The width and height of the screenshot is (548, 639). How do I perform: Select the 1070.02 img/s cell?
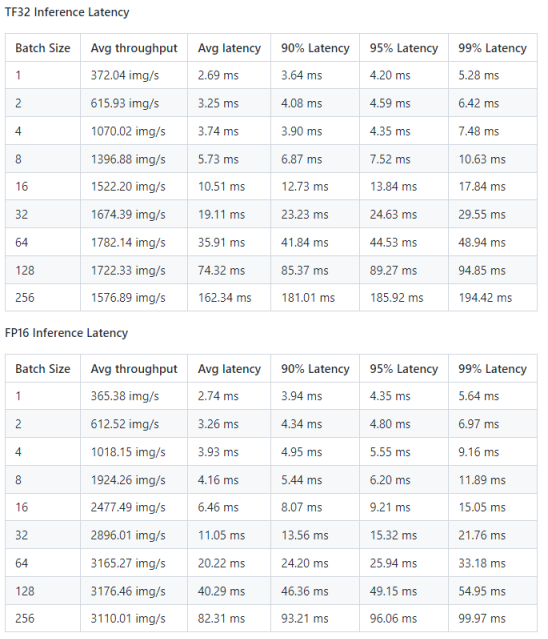click(x=134, y=131)
